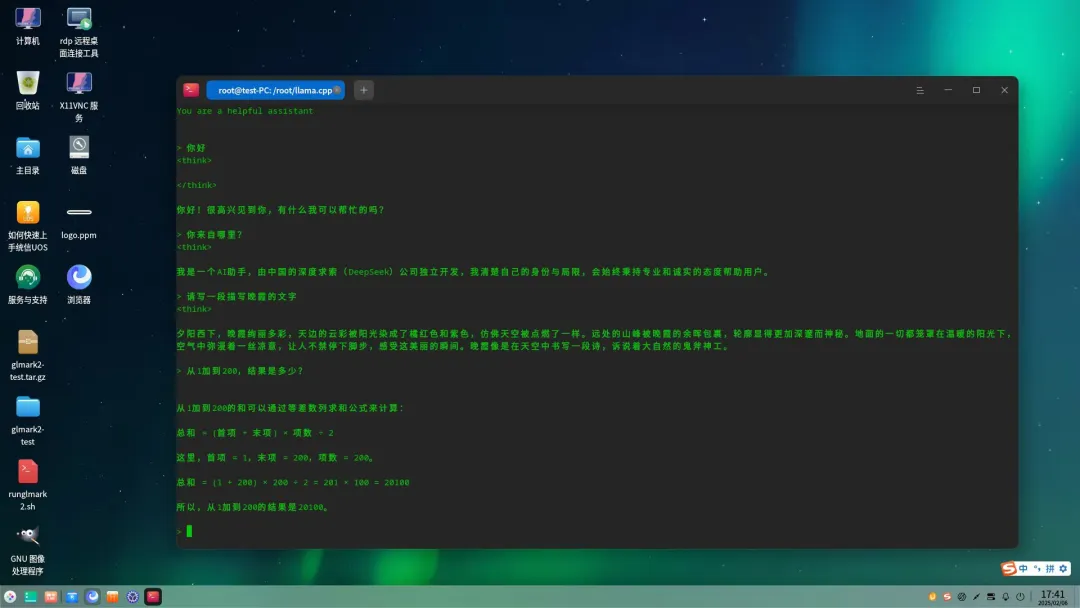
Task: Select the logo.ppm file on desktop
Action: [x=79, y=213]
